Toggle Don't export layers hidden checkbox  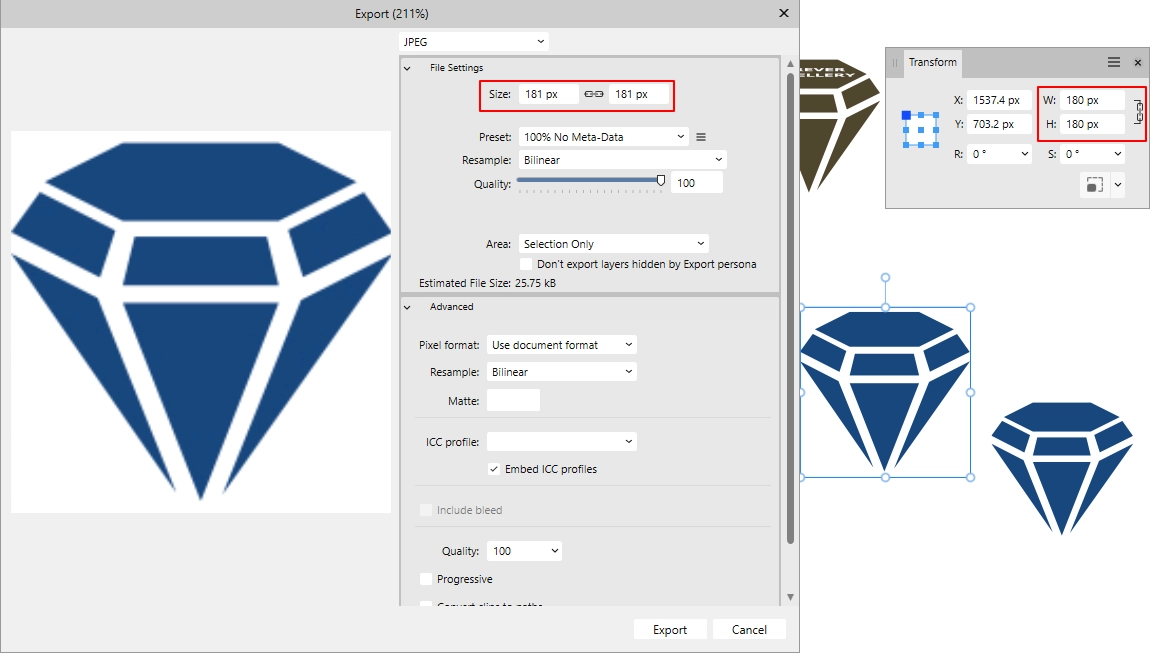pyautogui.click(x=526, y=264)
